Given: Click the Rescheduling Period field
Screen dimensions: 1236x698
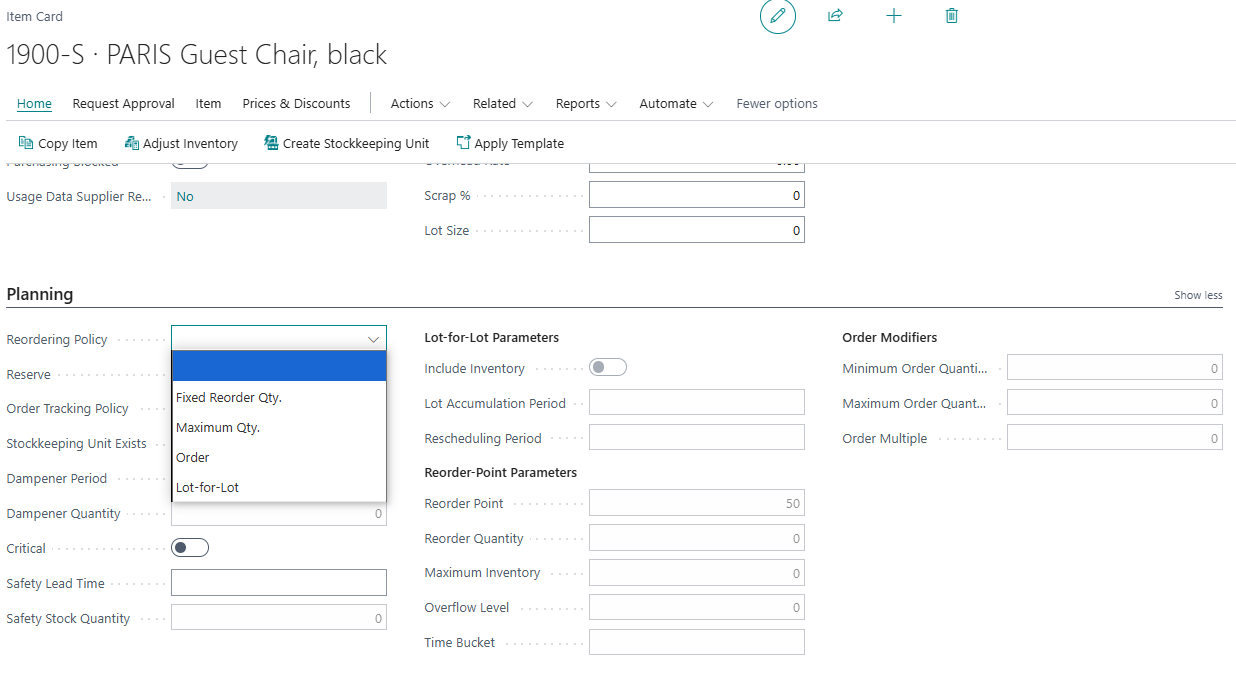Looking at the screenshot, I should tap(696, 438).
